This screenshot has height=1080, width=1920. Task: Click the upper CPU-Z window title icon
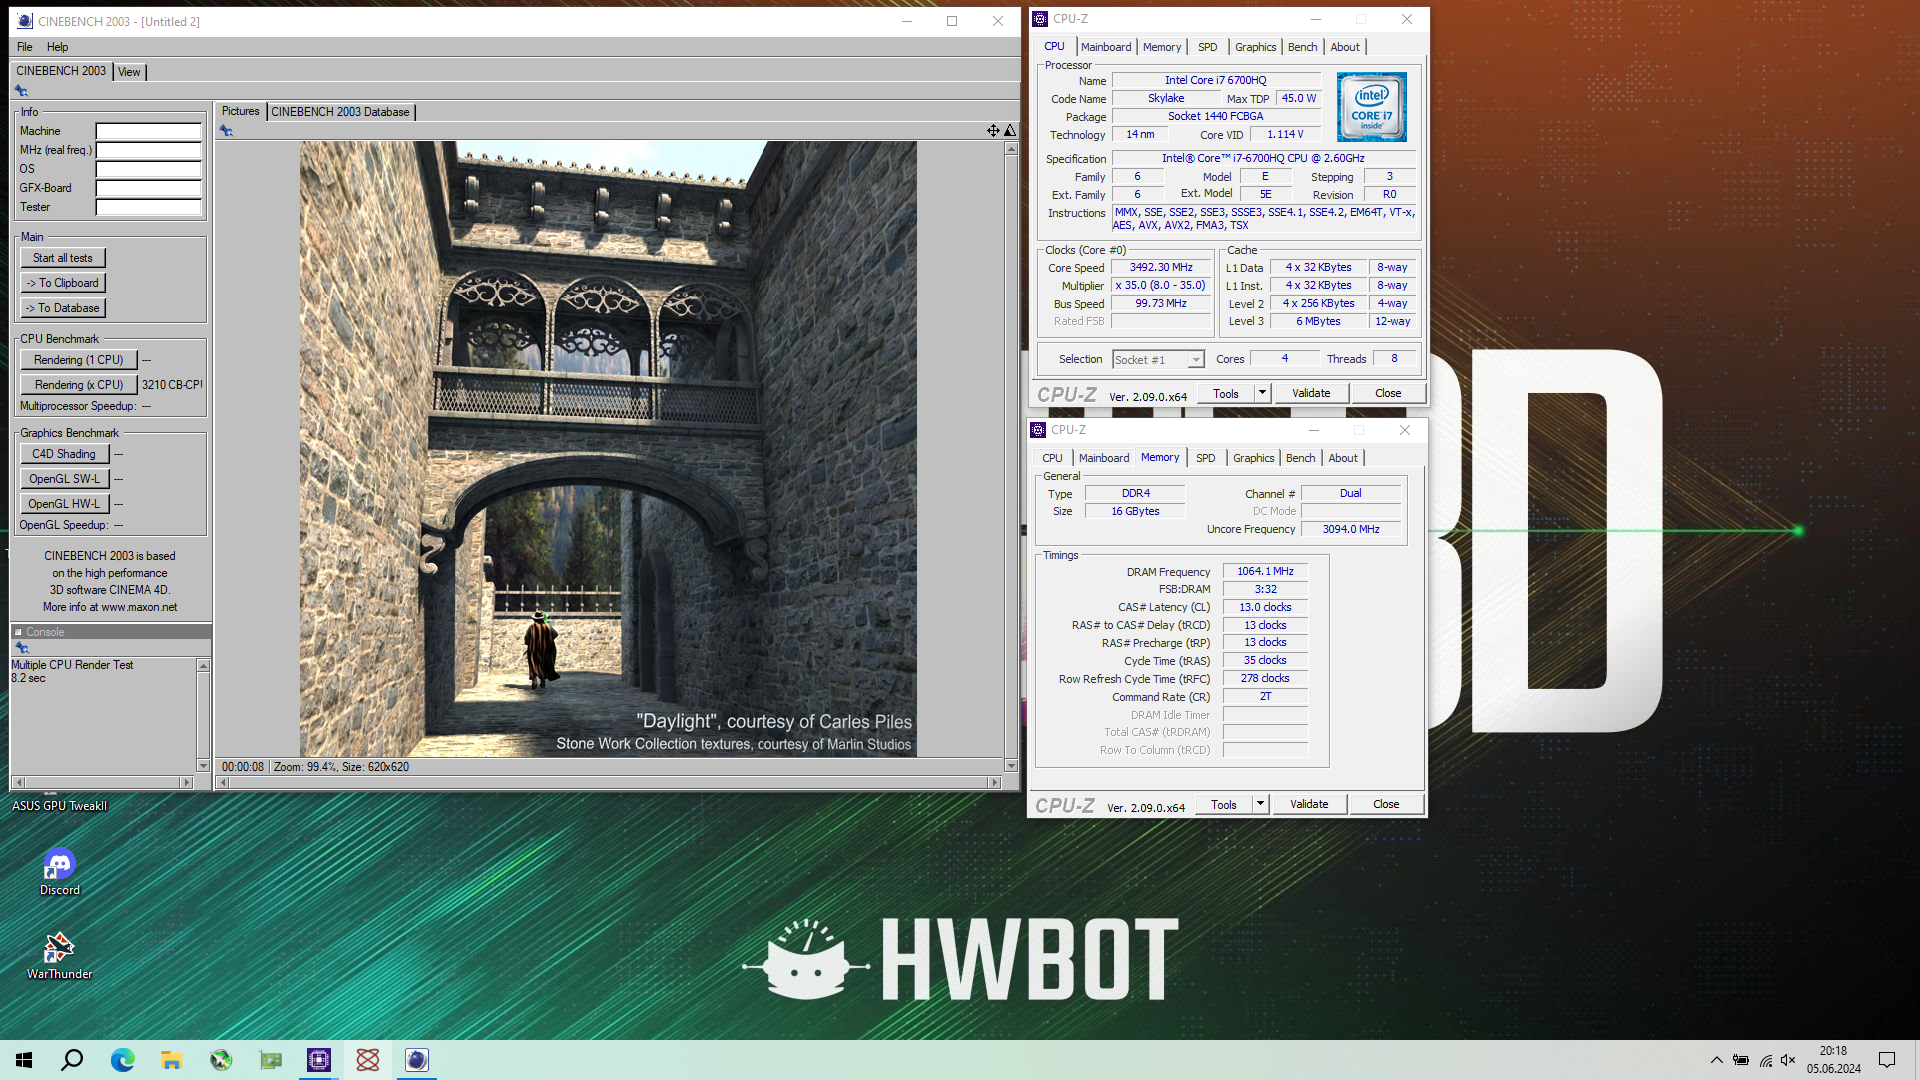pos(1040,19)
